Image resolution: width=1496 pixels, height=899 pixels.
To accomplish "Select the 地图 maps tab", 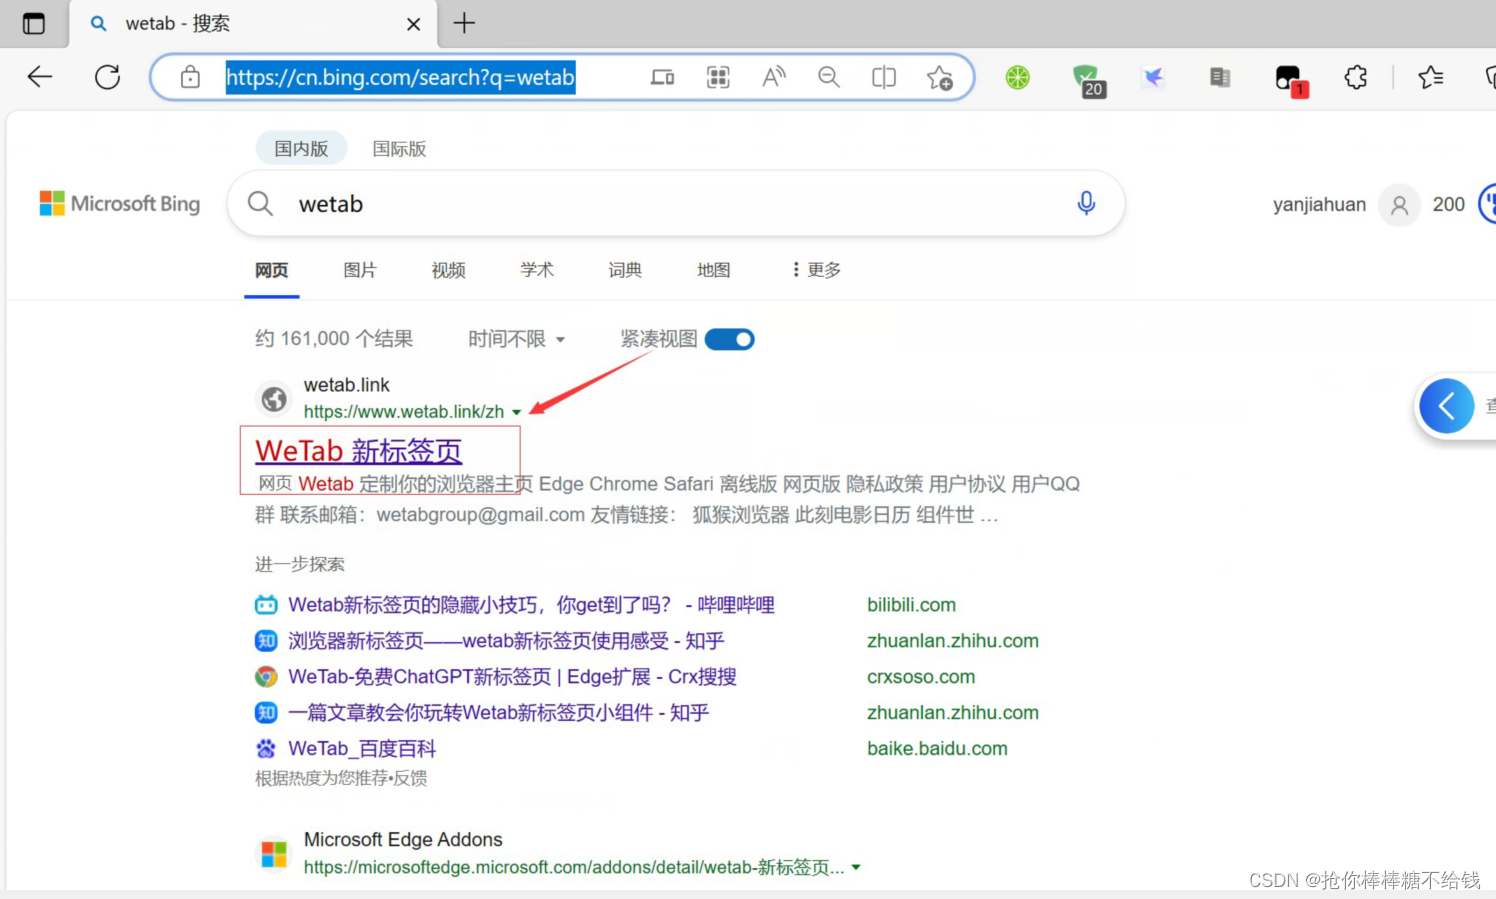I will 714,270.
